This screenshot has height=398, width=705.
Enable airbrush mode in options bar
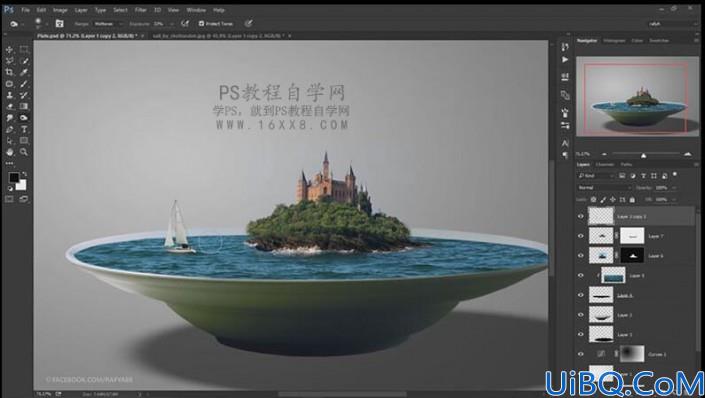[x=185, y=23]
